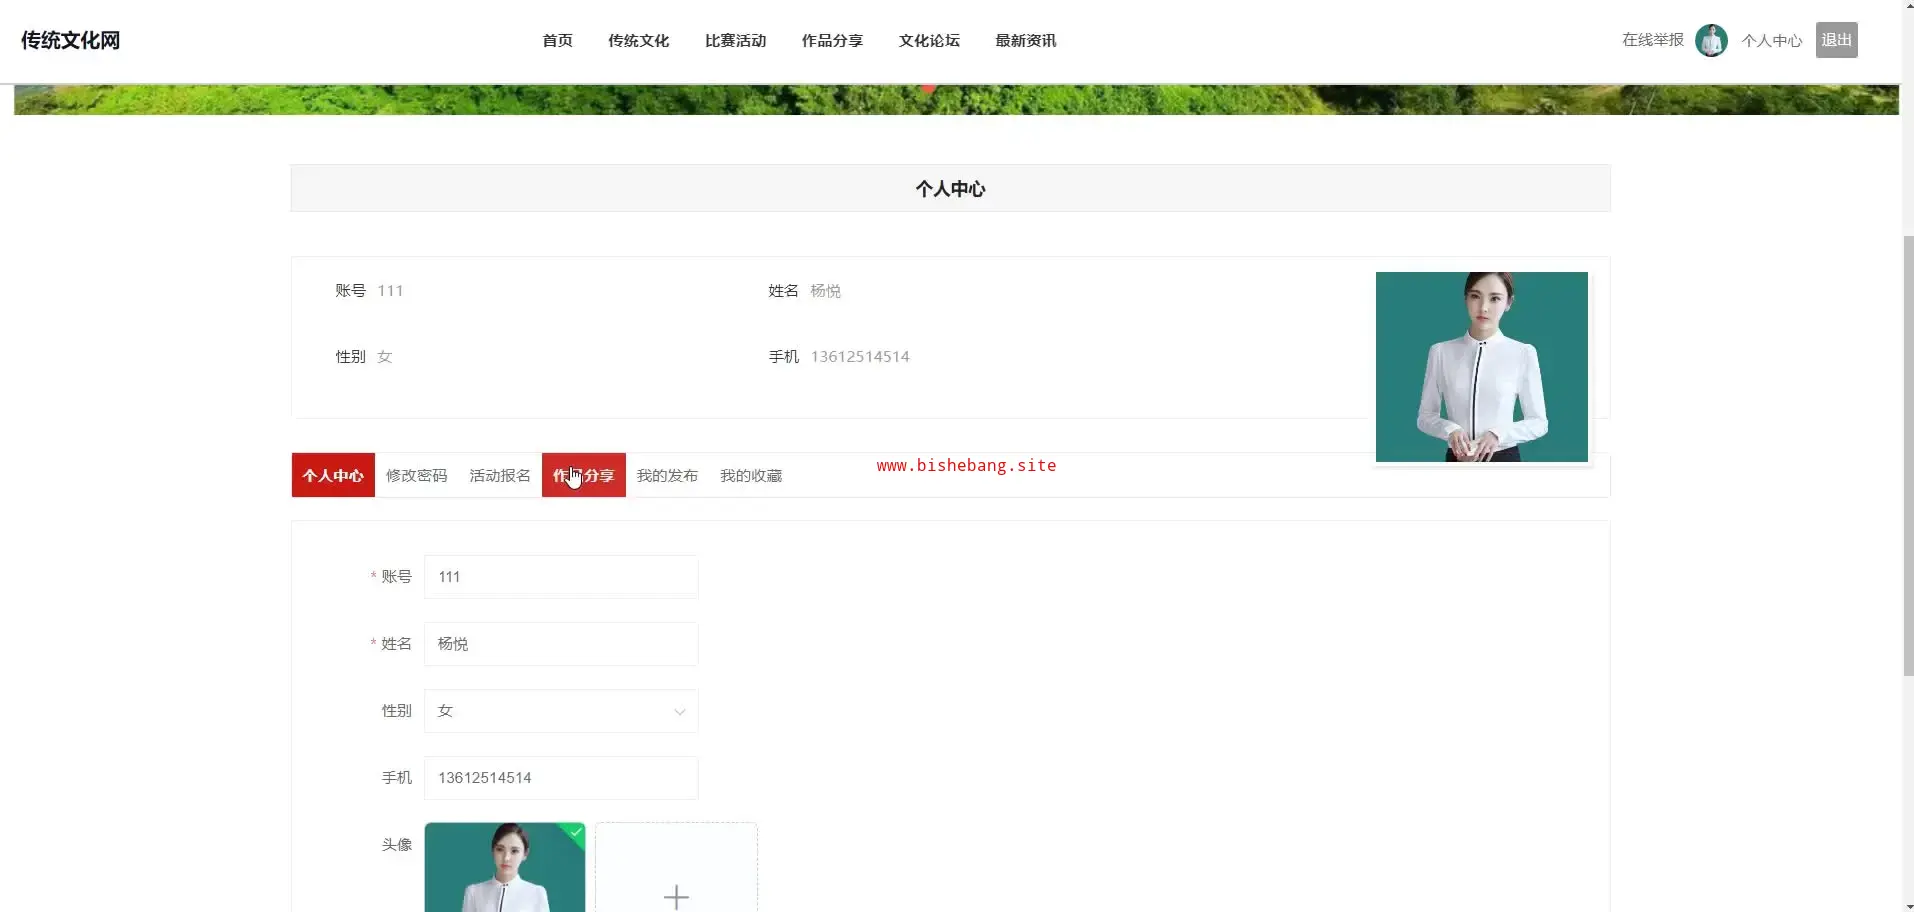Image resolution: width=1914 pixels, height=912 pixels.
Task: Click the user avatar icon in header
Action: (x=1711, y=40)
